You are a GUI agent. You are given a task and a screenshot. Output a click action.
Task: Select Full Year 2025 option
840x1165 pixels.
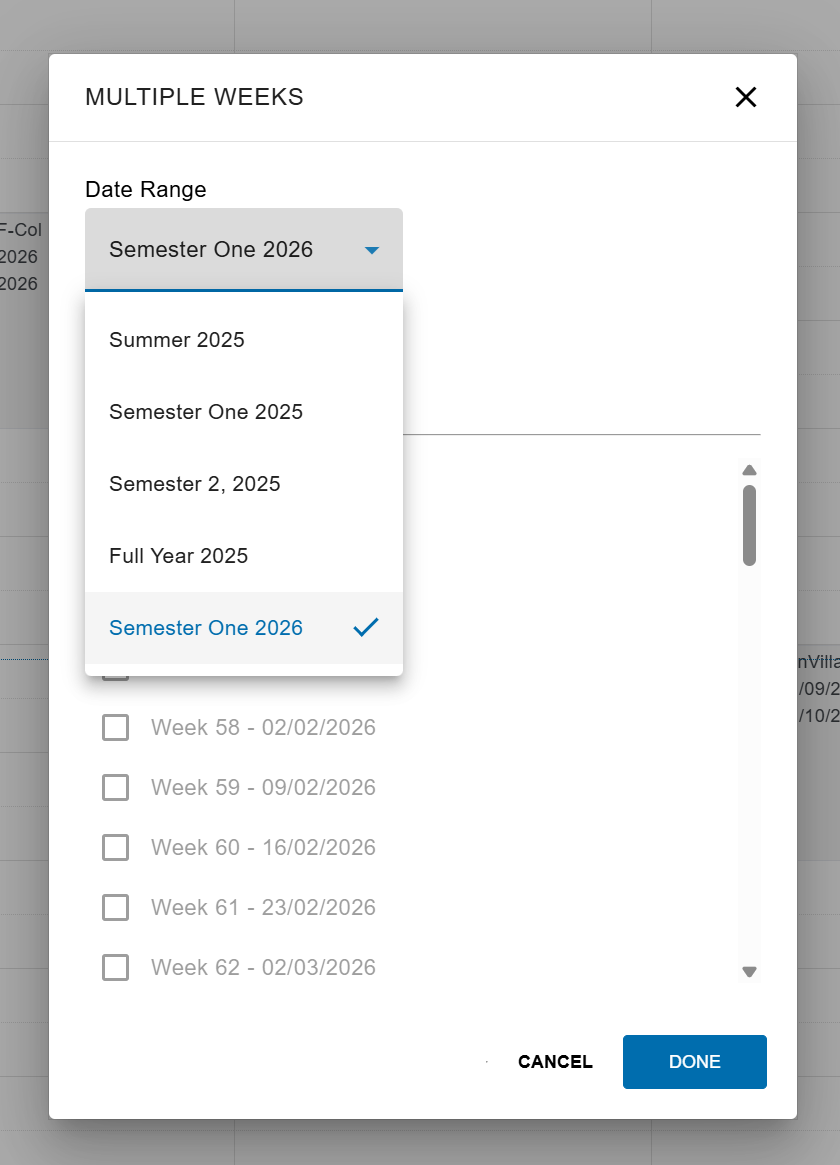(244, 556)
